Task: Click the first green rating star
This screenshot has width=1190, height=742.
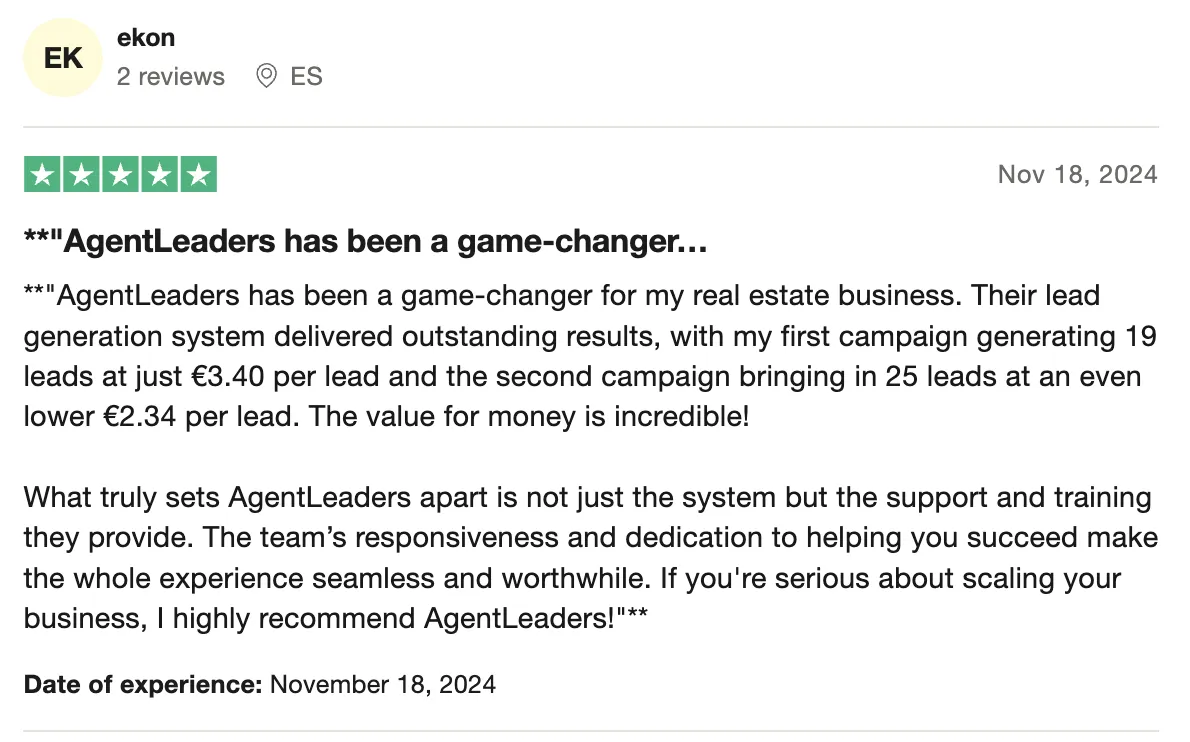Action: [42, 174]
